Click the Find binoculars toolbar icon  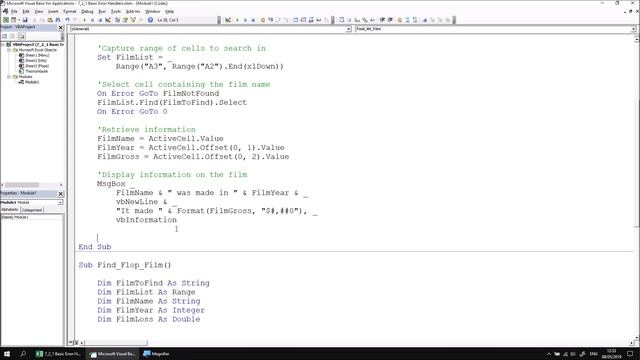pyautogui.click(x=58, y=20)
